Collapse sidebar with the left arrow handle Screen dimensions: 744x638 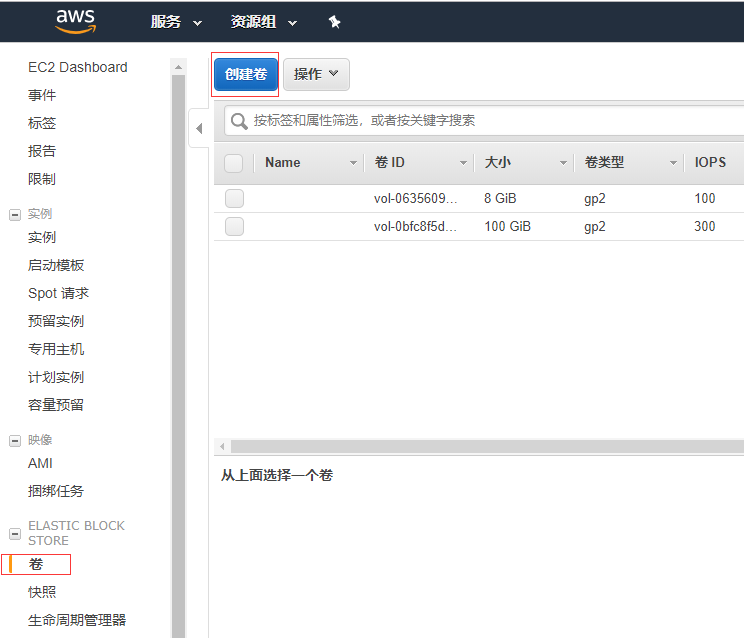[198, 128]
